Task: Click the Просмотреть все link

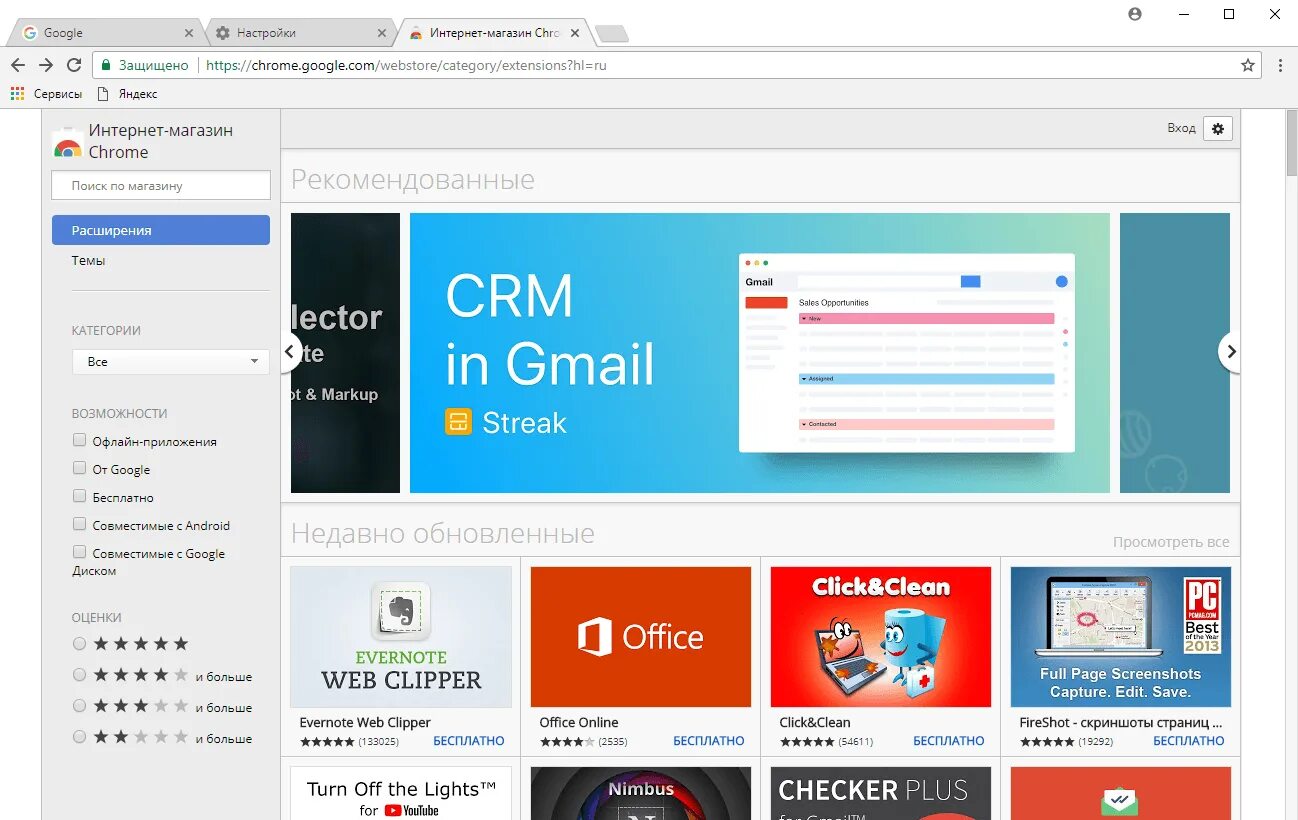Action: [x=1171, y=542]
